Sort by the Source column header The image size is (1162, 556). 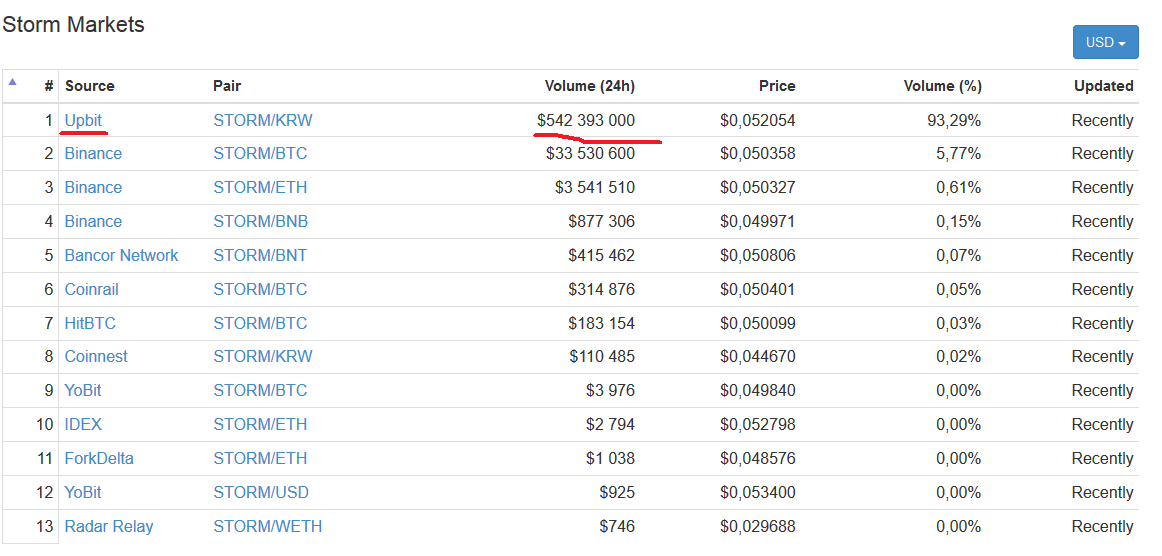tap(90, 86)
